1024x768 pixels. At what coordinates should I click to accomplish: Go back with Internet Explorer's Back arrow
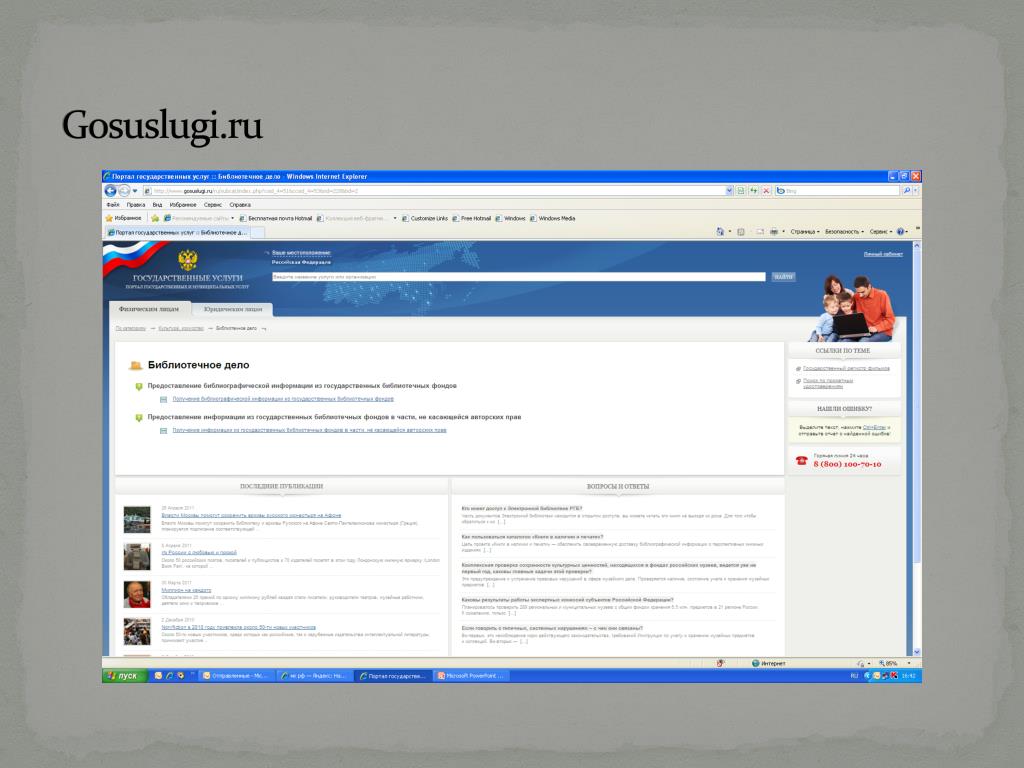[x=110, y=191]
